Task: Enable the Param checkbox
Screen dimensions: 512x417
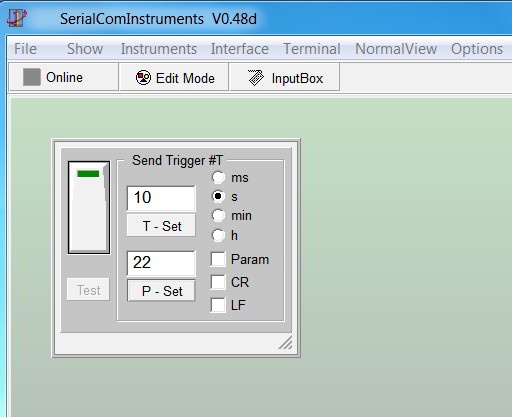Action: pos(218,259)
